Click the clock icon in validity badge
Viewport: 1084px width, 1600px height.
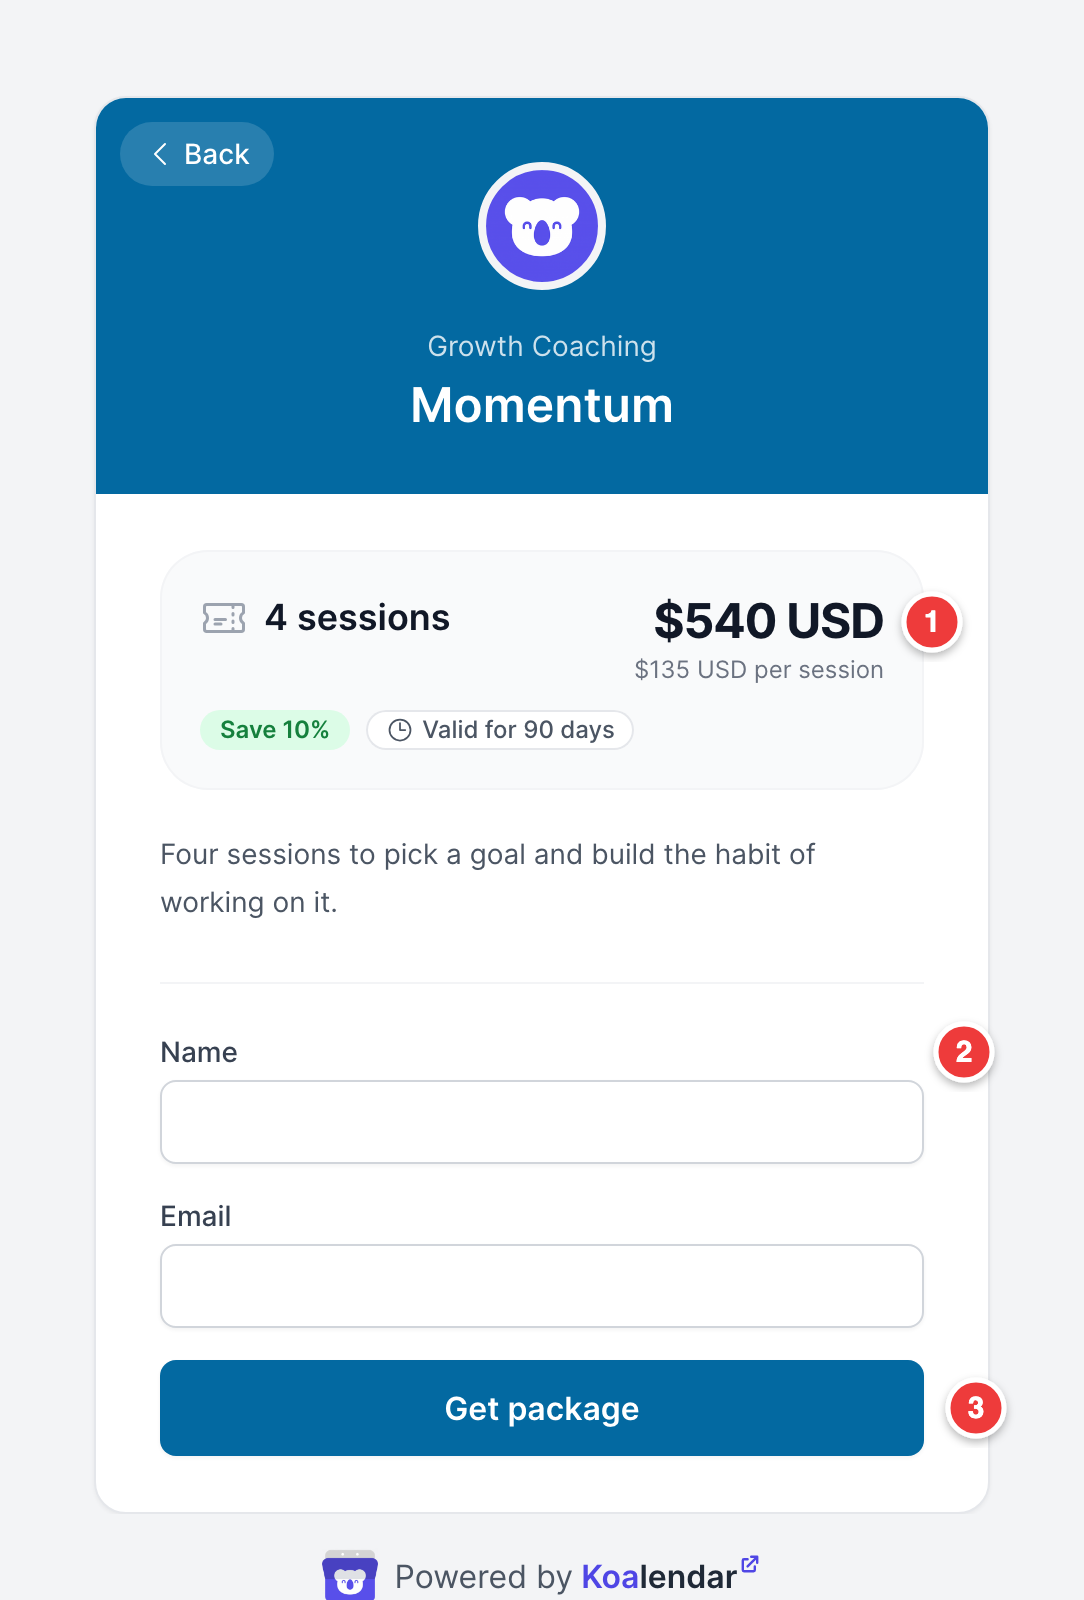coord(400,730)
